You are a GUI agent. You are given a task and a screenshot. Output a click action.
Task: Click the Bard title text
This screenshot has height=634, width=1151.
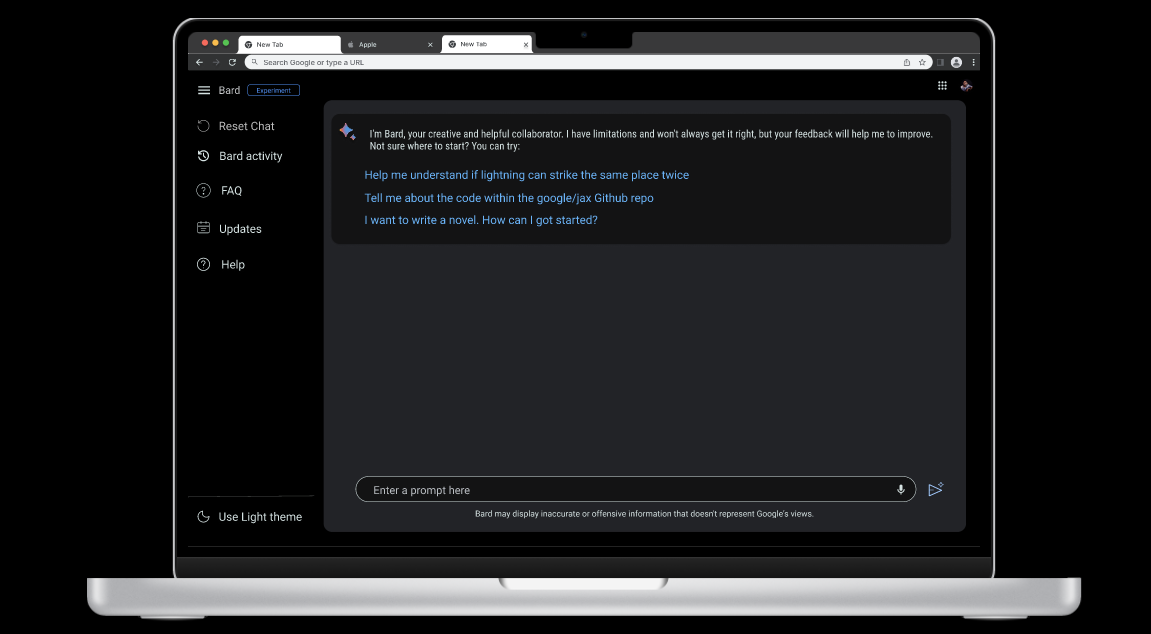coord(229,90)
